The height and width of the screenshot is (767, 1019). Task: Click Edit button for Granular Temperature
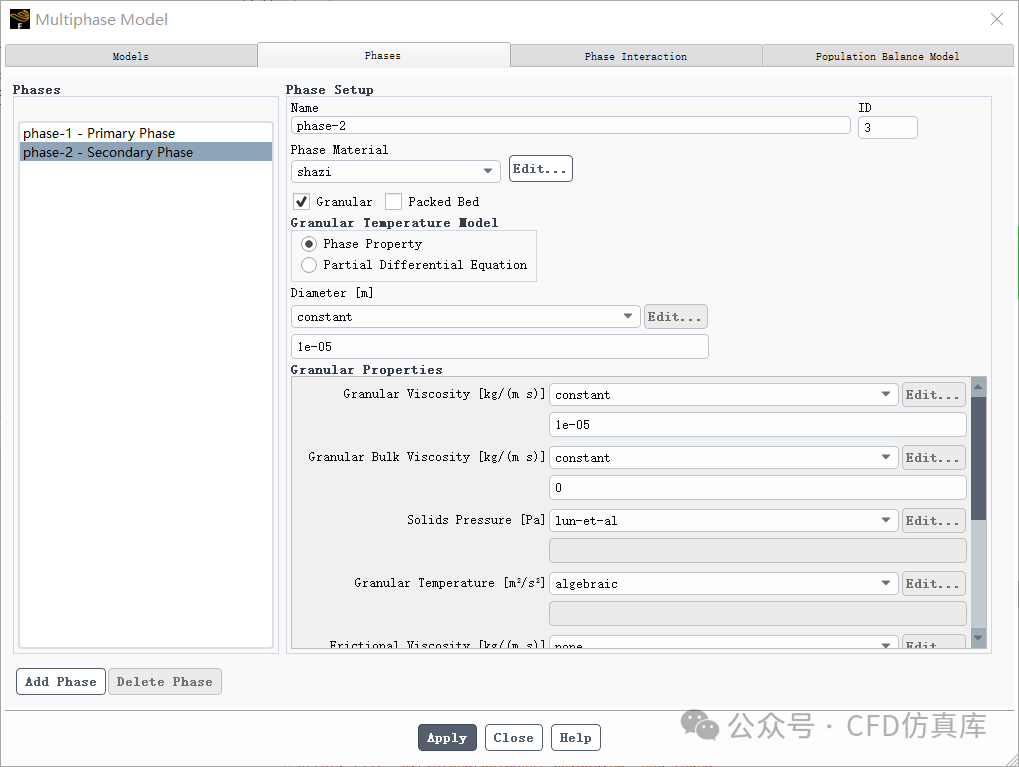pyautogui.click(x=933, y=584)
